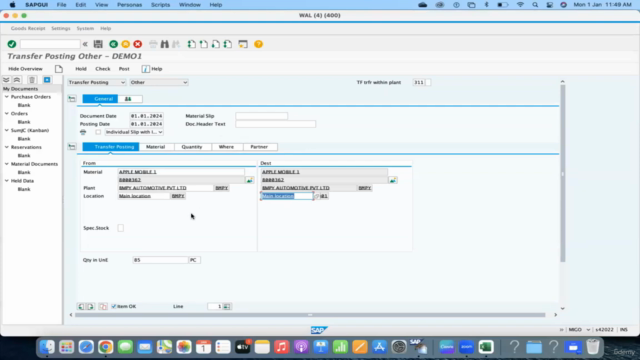640x360 pixels.
Task: Click the Previous Page icon
Action: (x=204, y=44)
